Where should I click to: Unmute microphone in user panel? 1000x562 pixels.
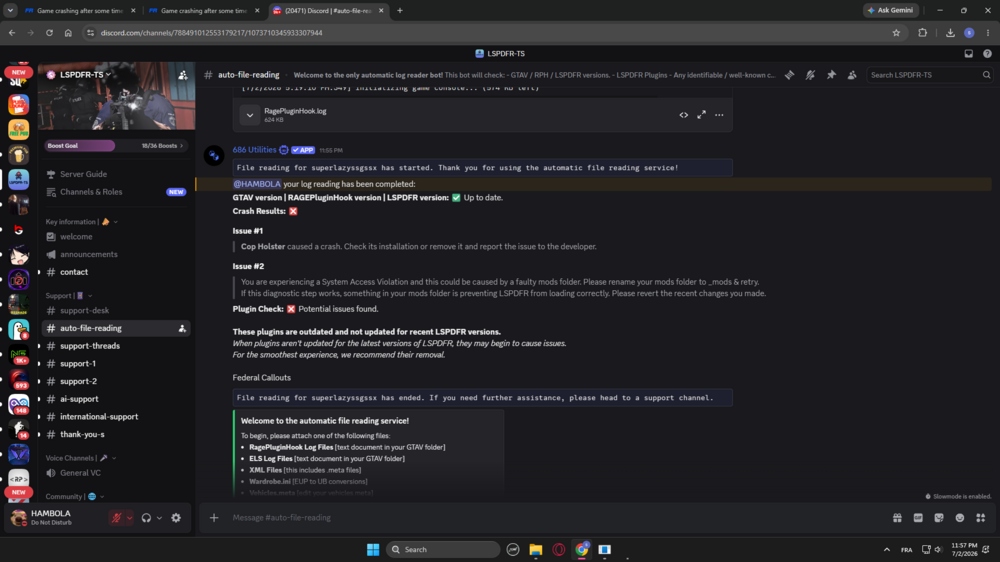[x=117, y=518]
